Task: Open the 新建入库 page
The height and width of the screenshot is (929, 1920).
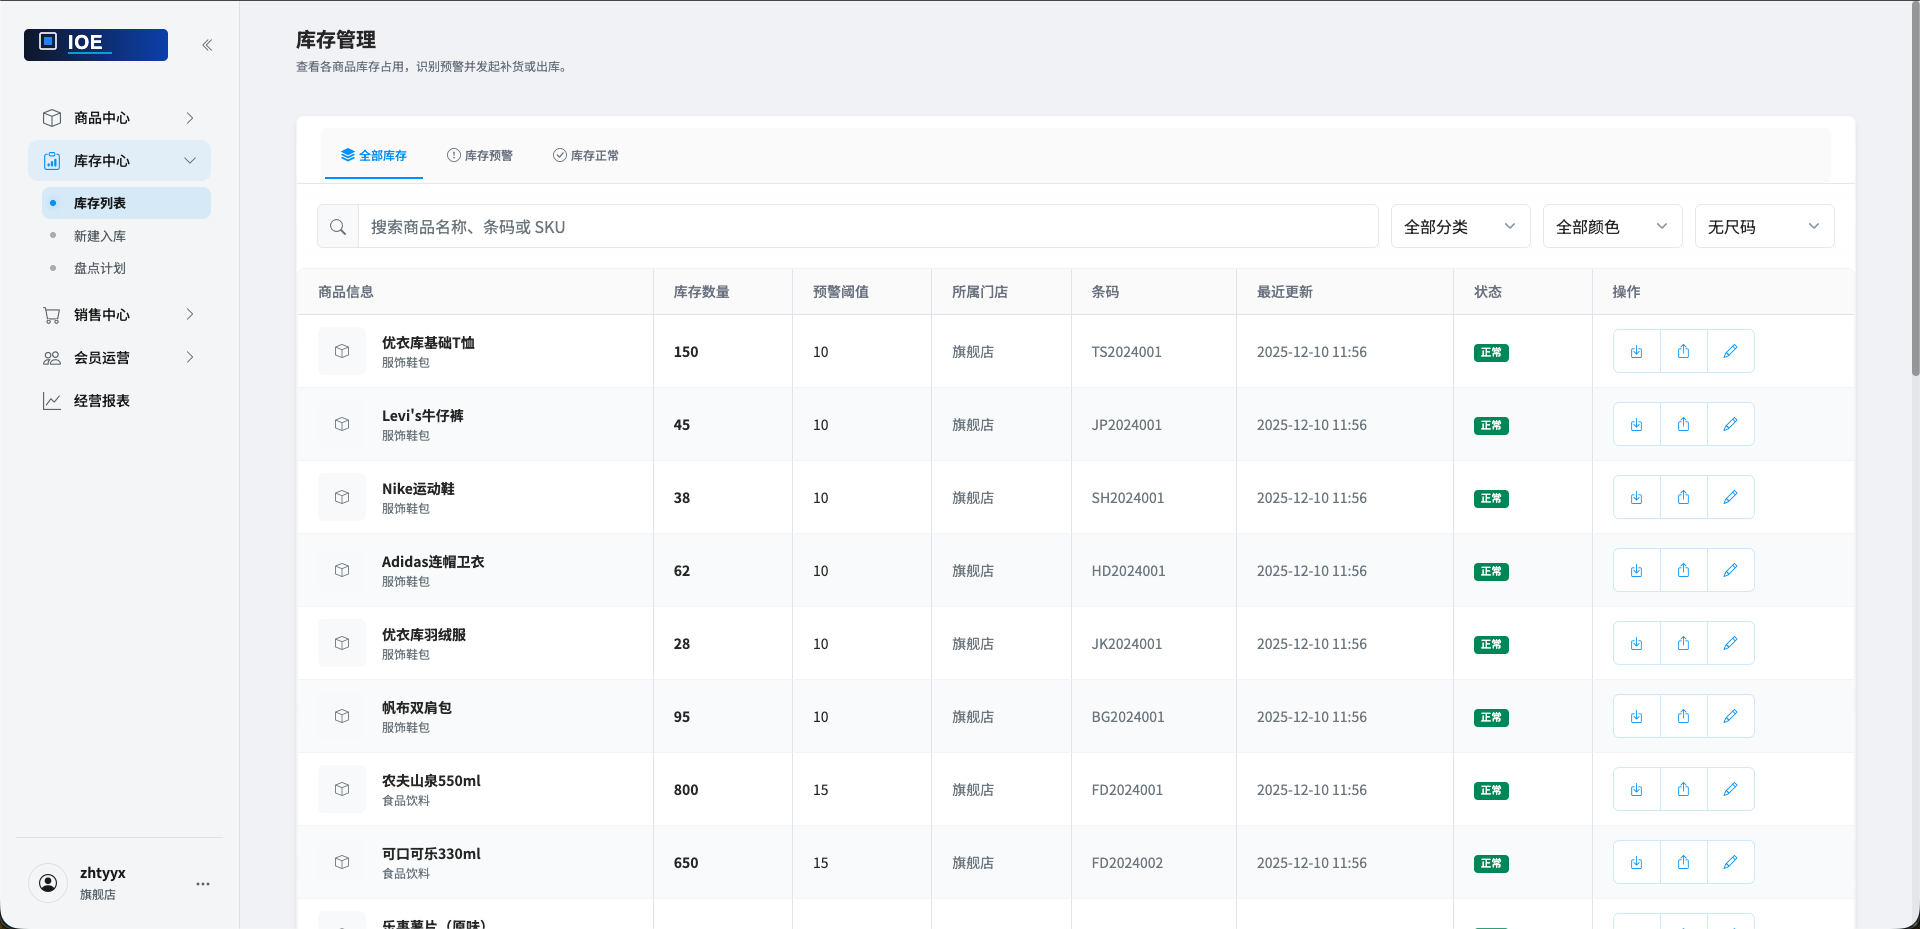Action: pyautogui.click(x=100, y=235)
